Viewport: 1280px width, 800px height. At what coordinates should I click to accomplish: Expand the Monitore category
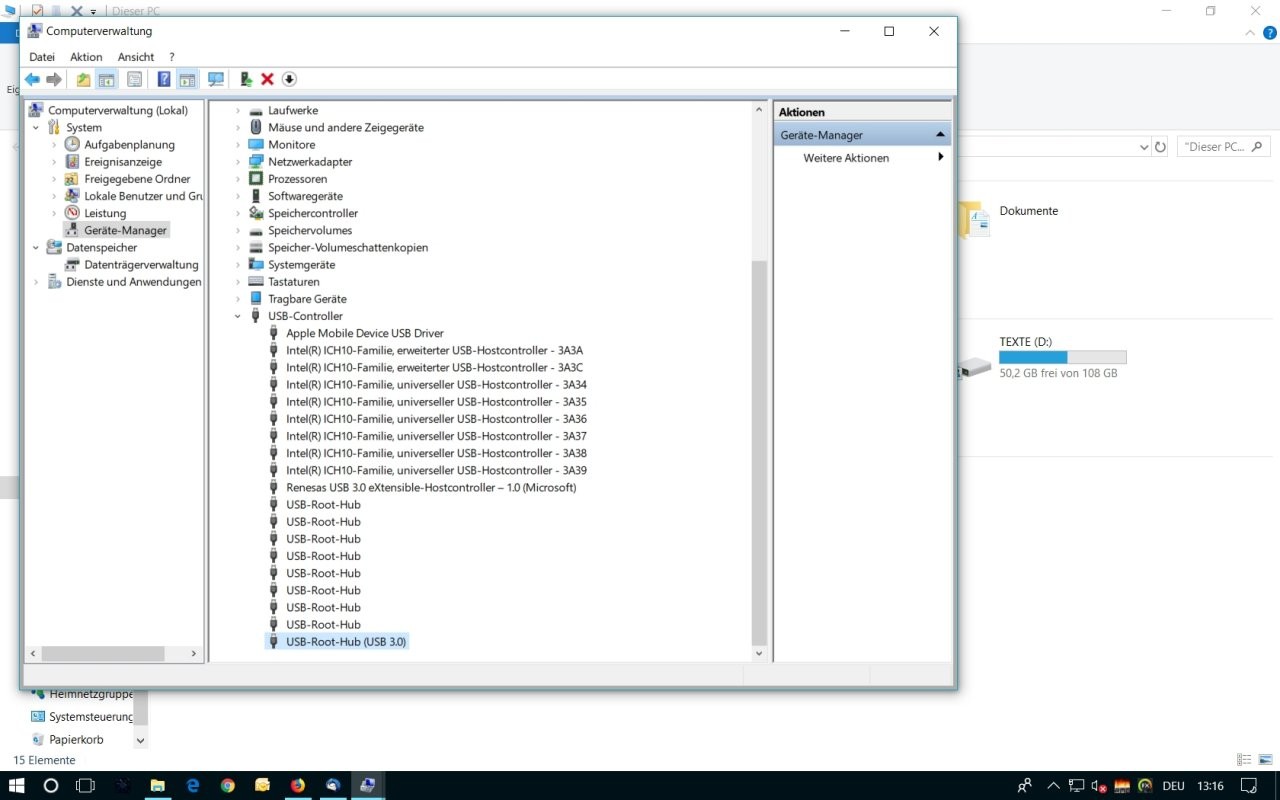click(x=238, y=145)
